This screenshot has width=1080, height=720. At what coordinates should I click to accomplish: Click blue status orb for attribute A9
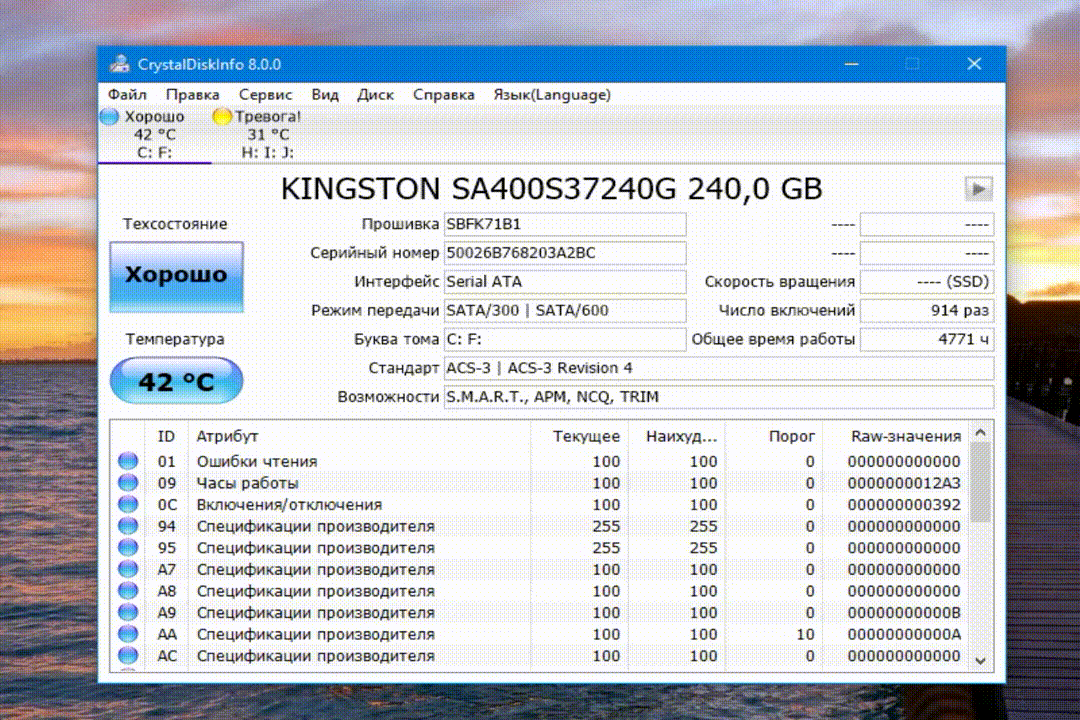click(127, 612)
